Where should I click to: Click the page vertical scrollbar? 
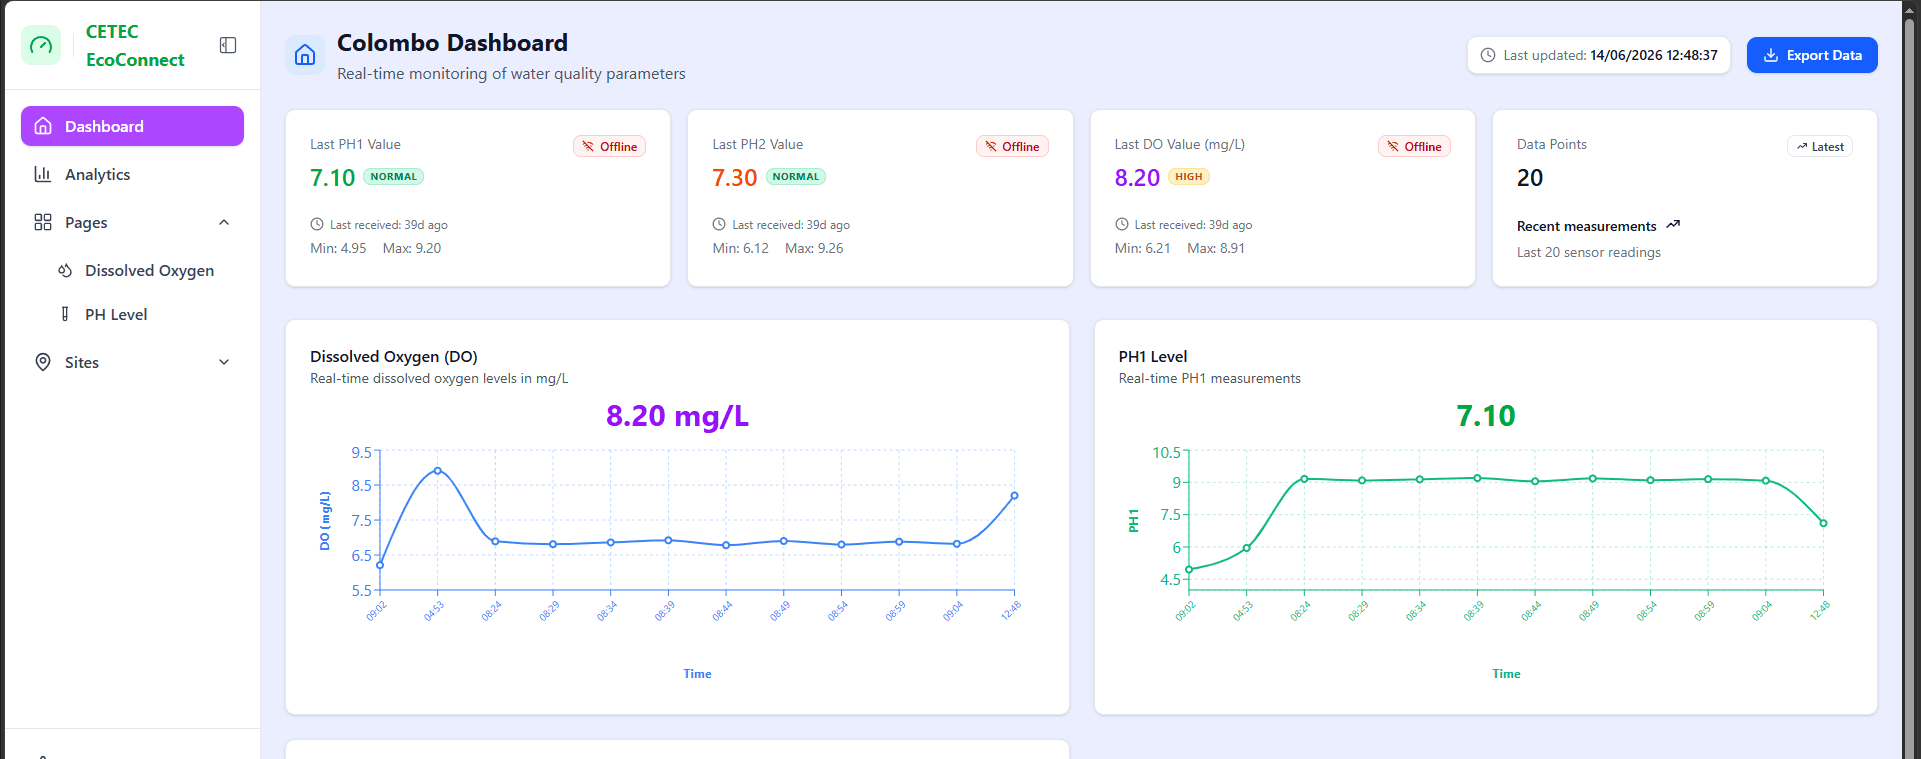(x=1910, y=380)
